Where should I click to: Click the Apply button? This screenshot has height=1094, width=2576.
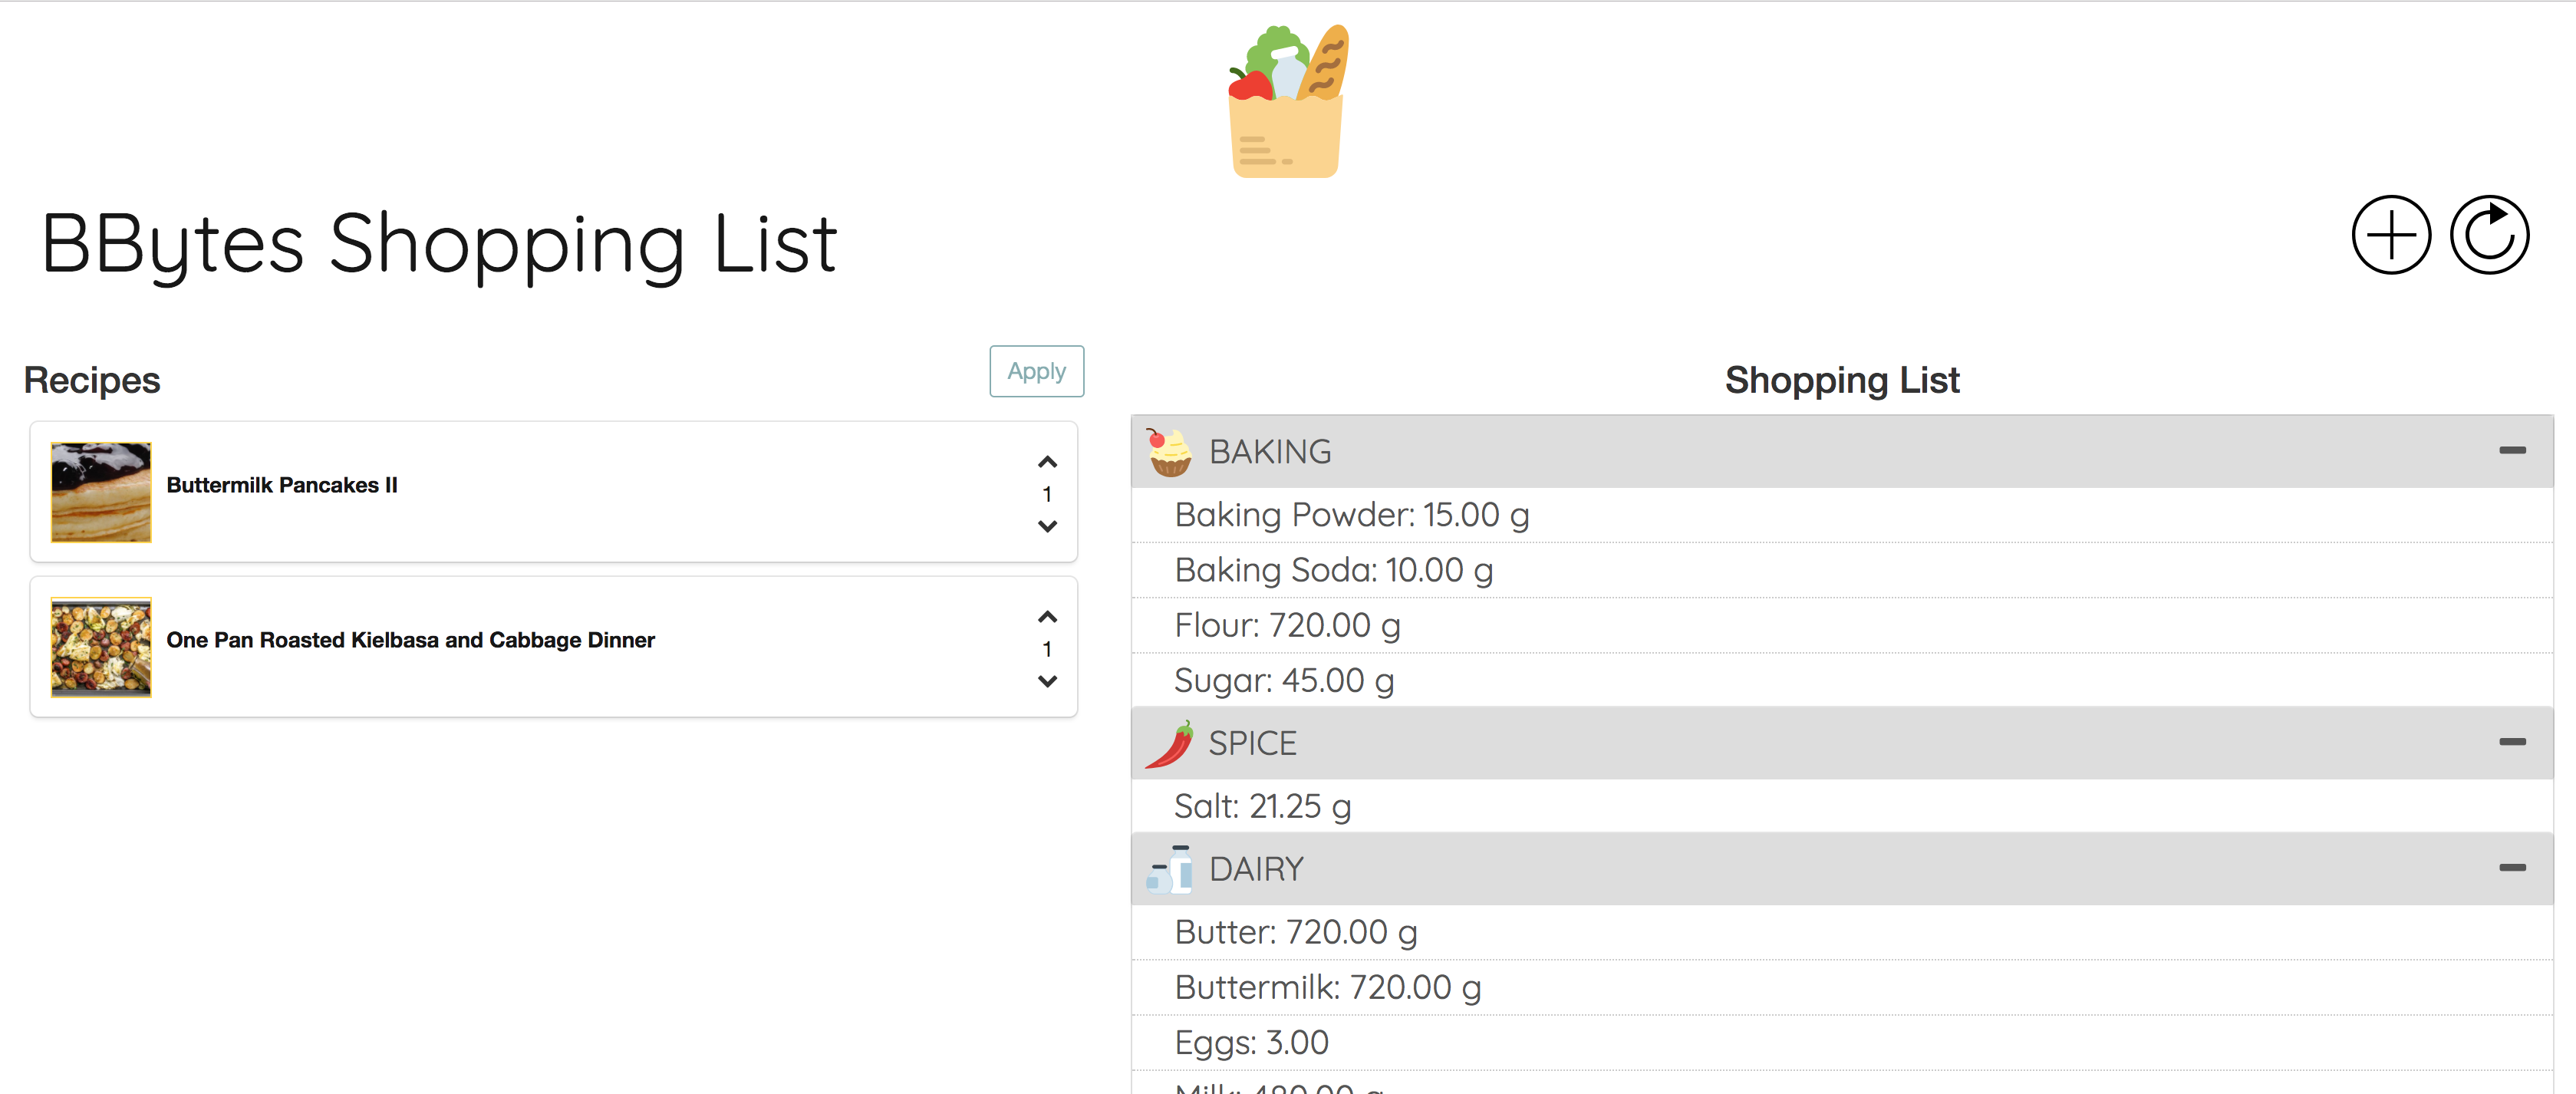[x=1036, y=371]
